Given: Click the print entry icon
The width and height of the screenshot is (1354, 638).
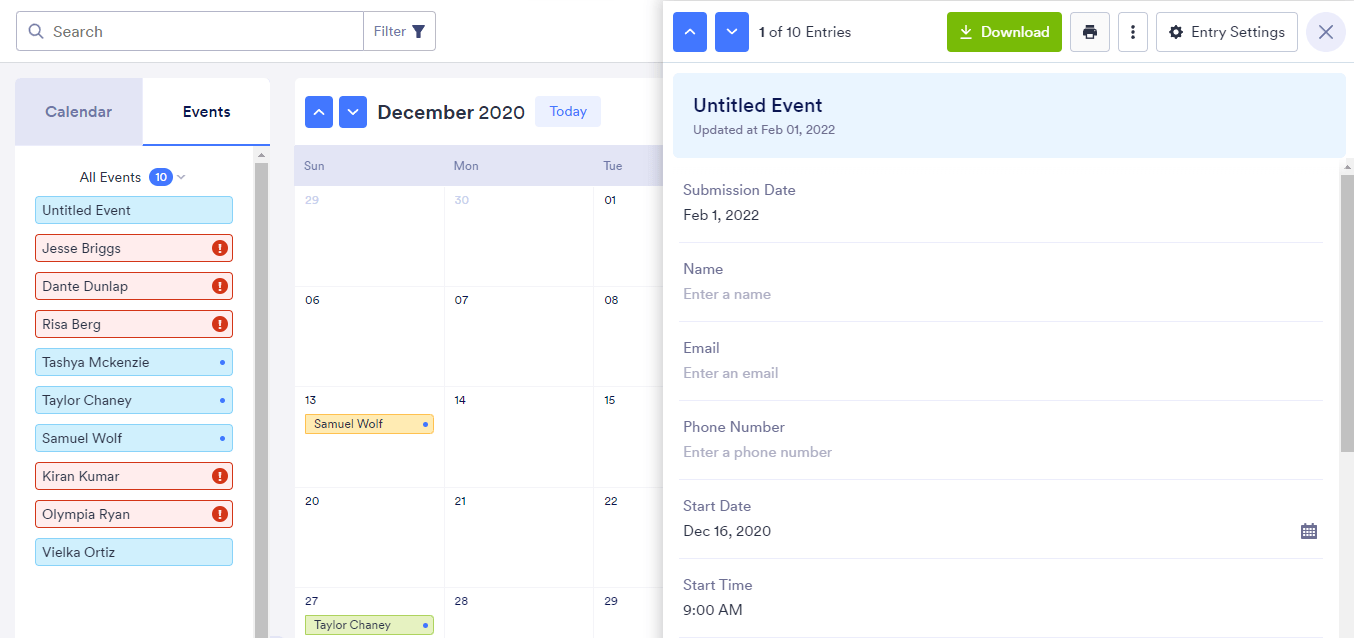Looking at the screenshot, I should [1090, 32].
